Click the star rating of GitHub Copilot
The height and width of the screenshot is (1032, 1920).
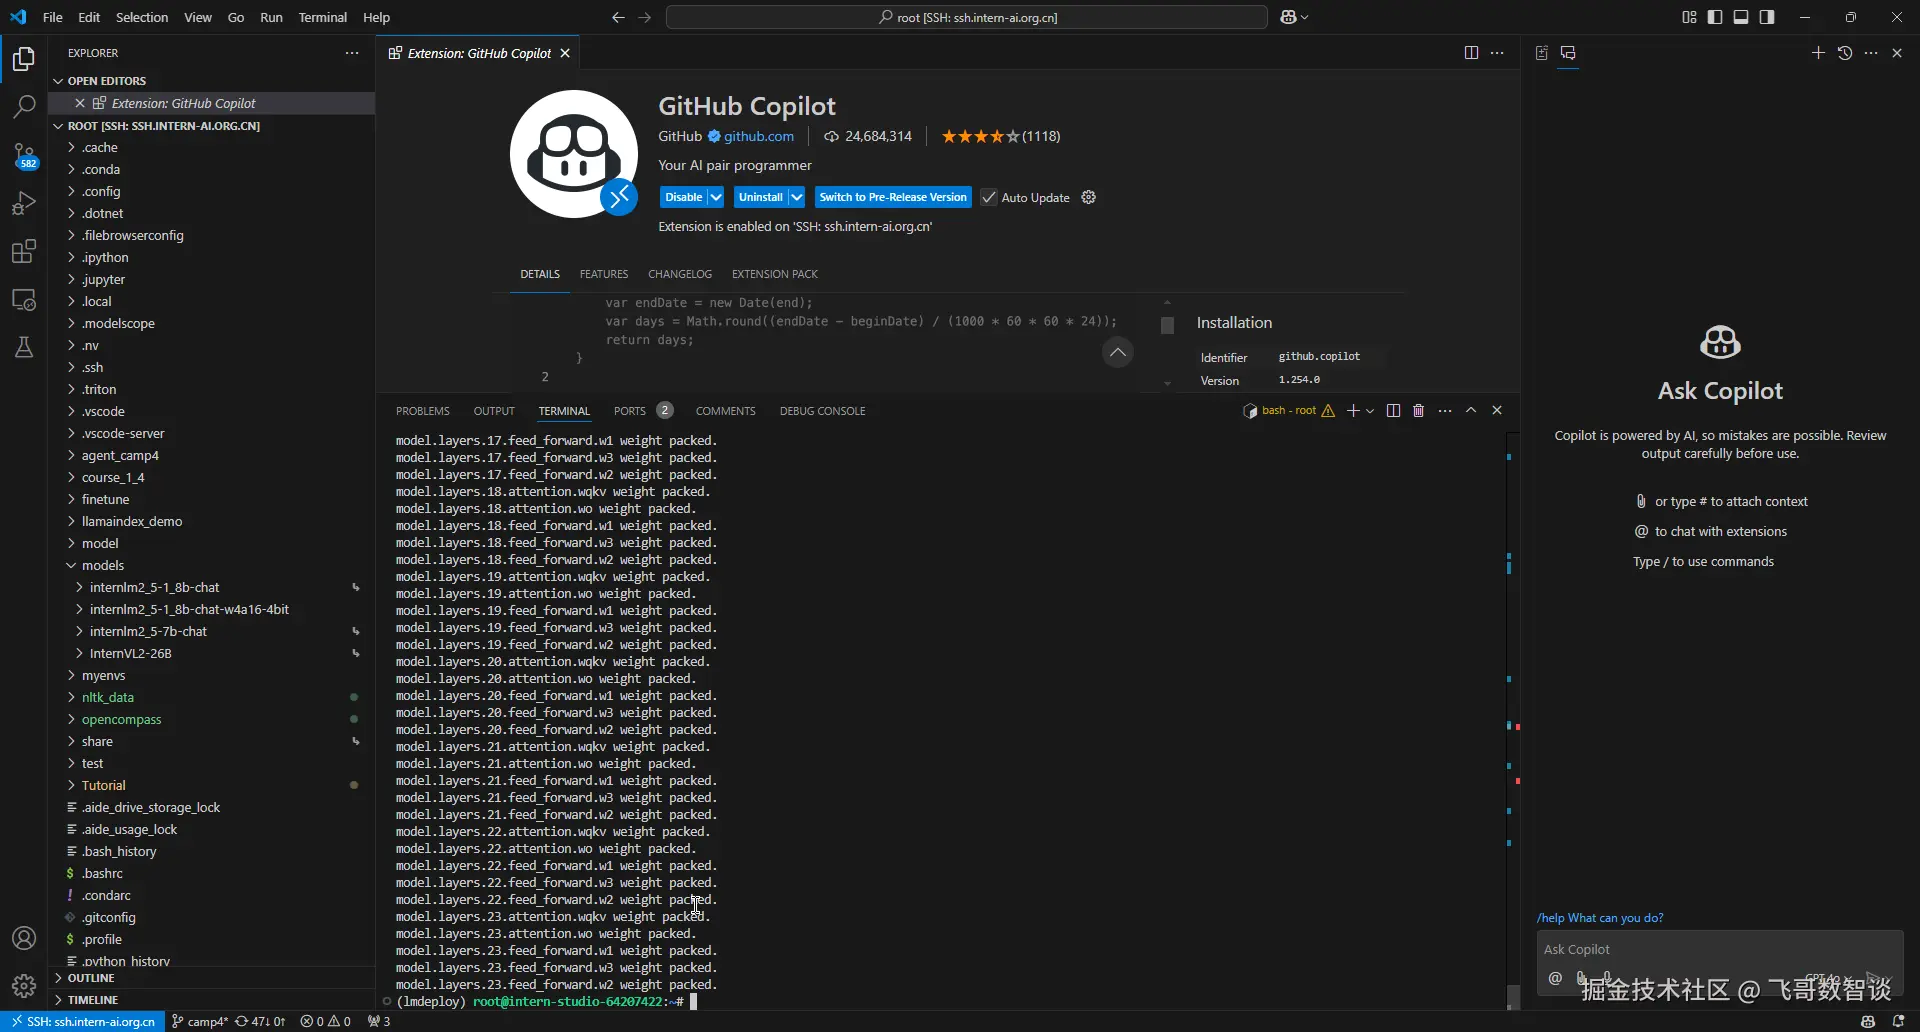pos(980,136)
